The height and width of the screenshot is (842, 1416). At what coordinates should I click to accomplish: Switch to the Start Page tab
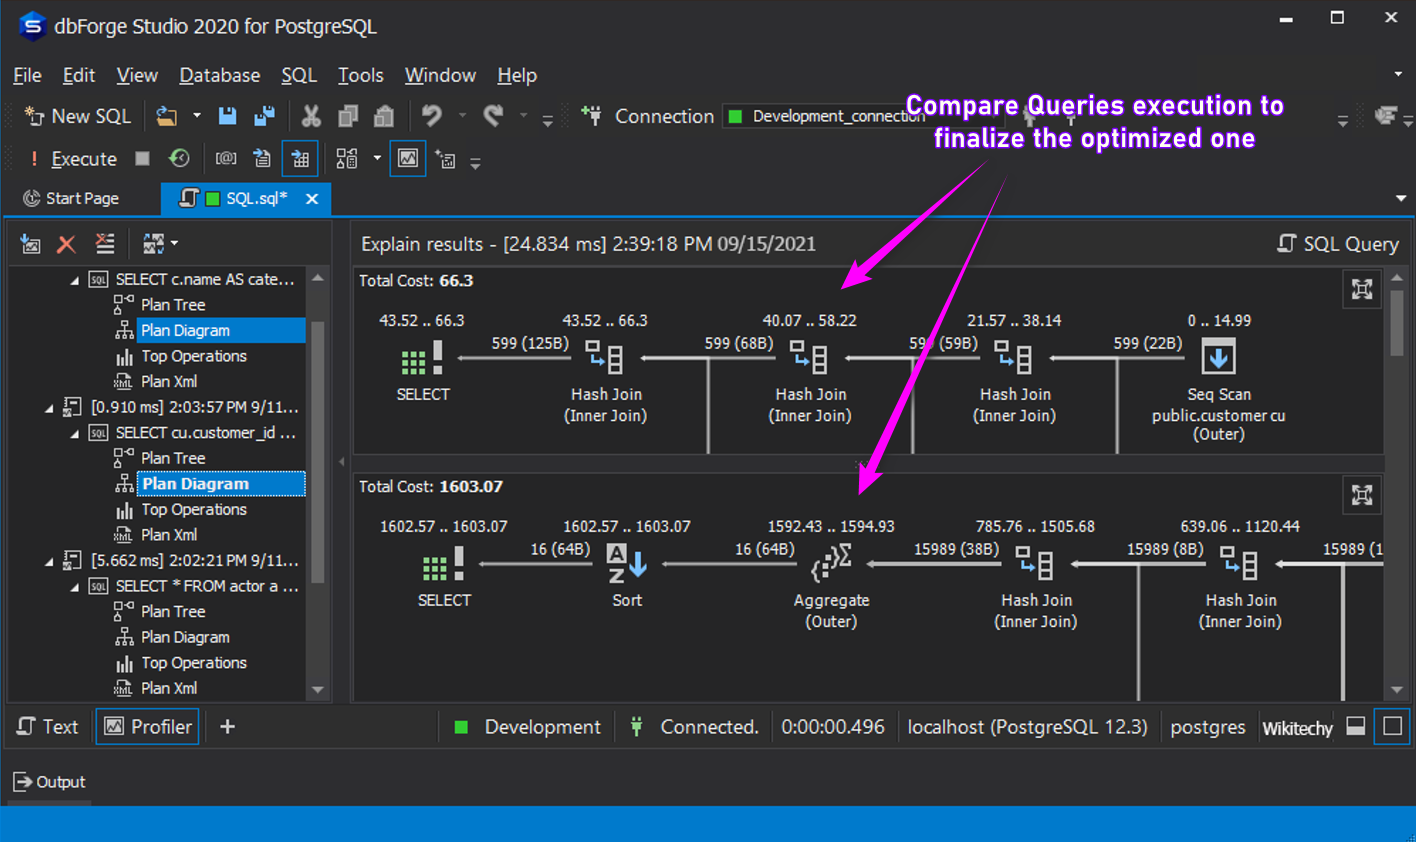click(71, 198)
